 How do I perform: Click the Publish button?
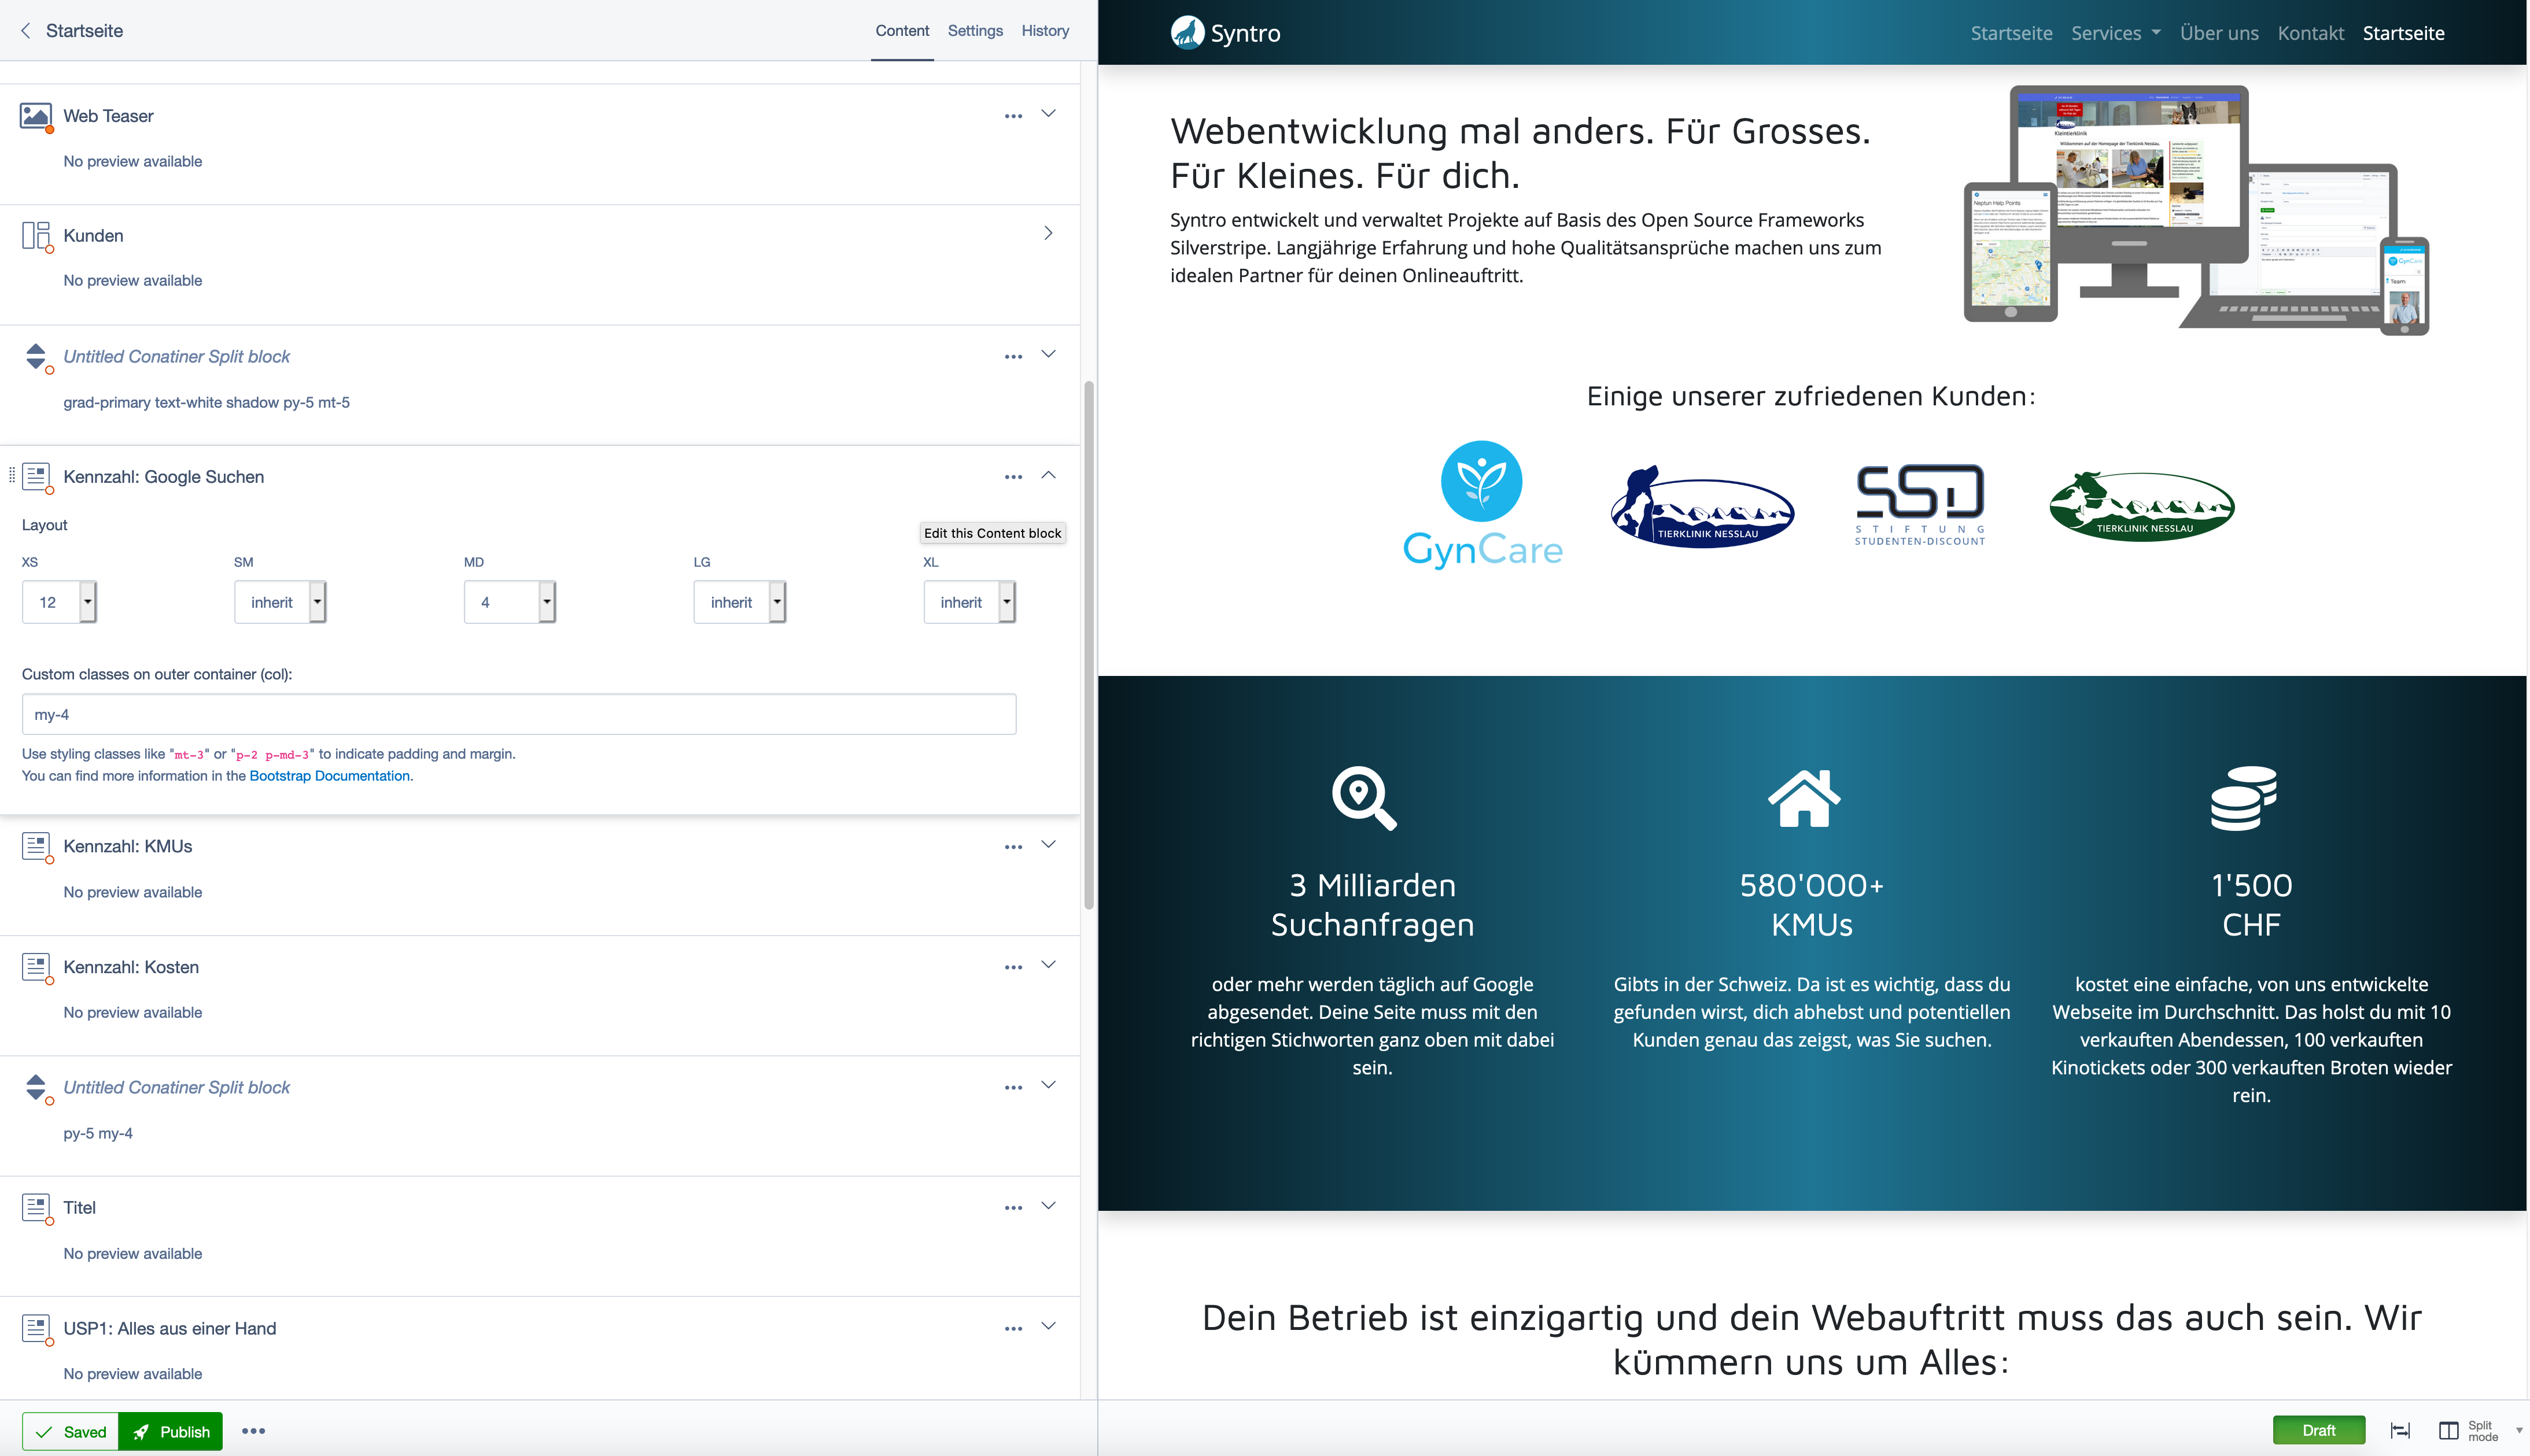pyautogui.click(x=171, y=1431)
